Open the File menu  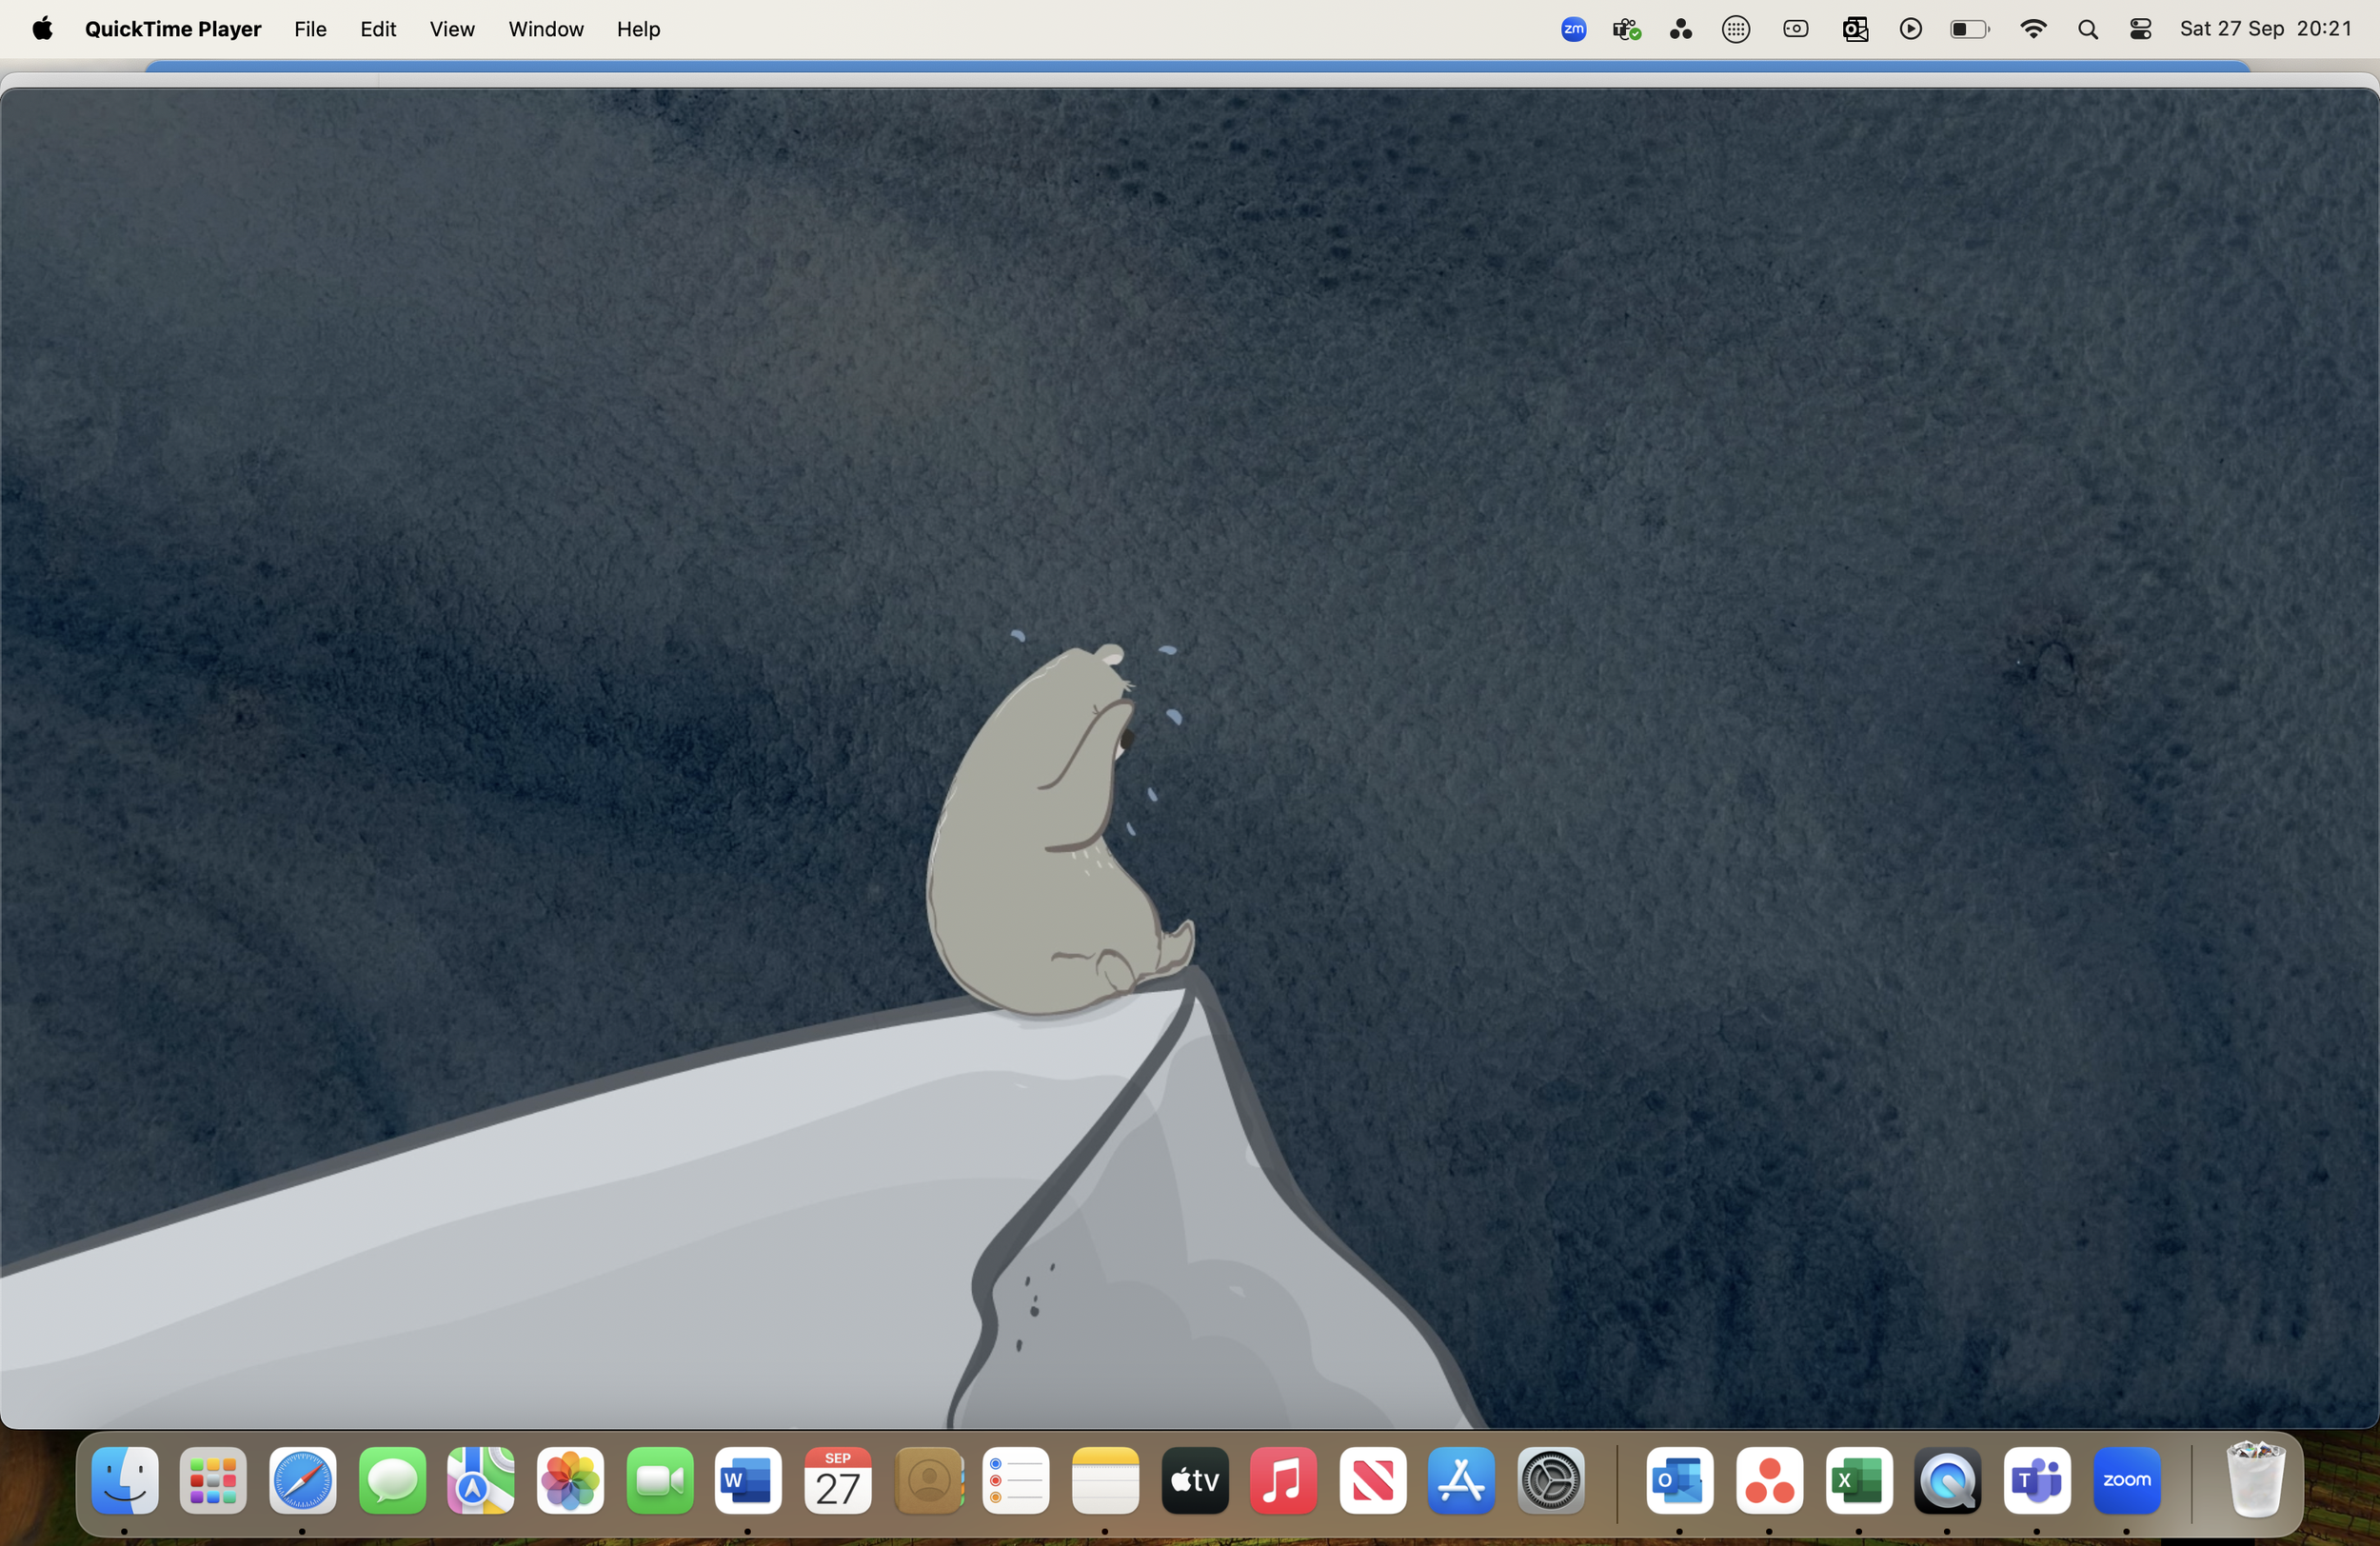click(x=310, y=29)
